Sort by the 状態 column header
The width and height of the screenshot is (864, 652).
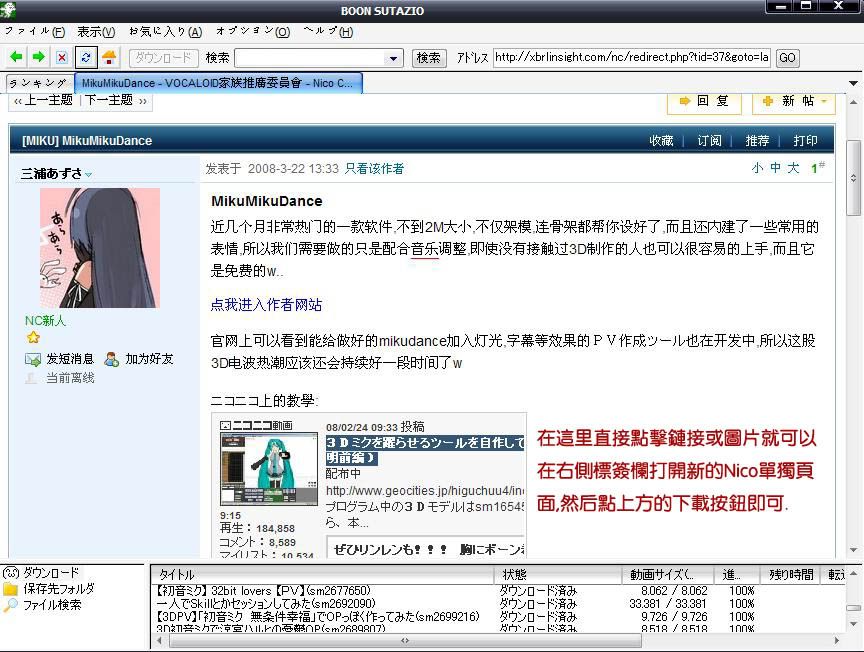(558, 575)
